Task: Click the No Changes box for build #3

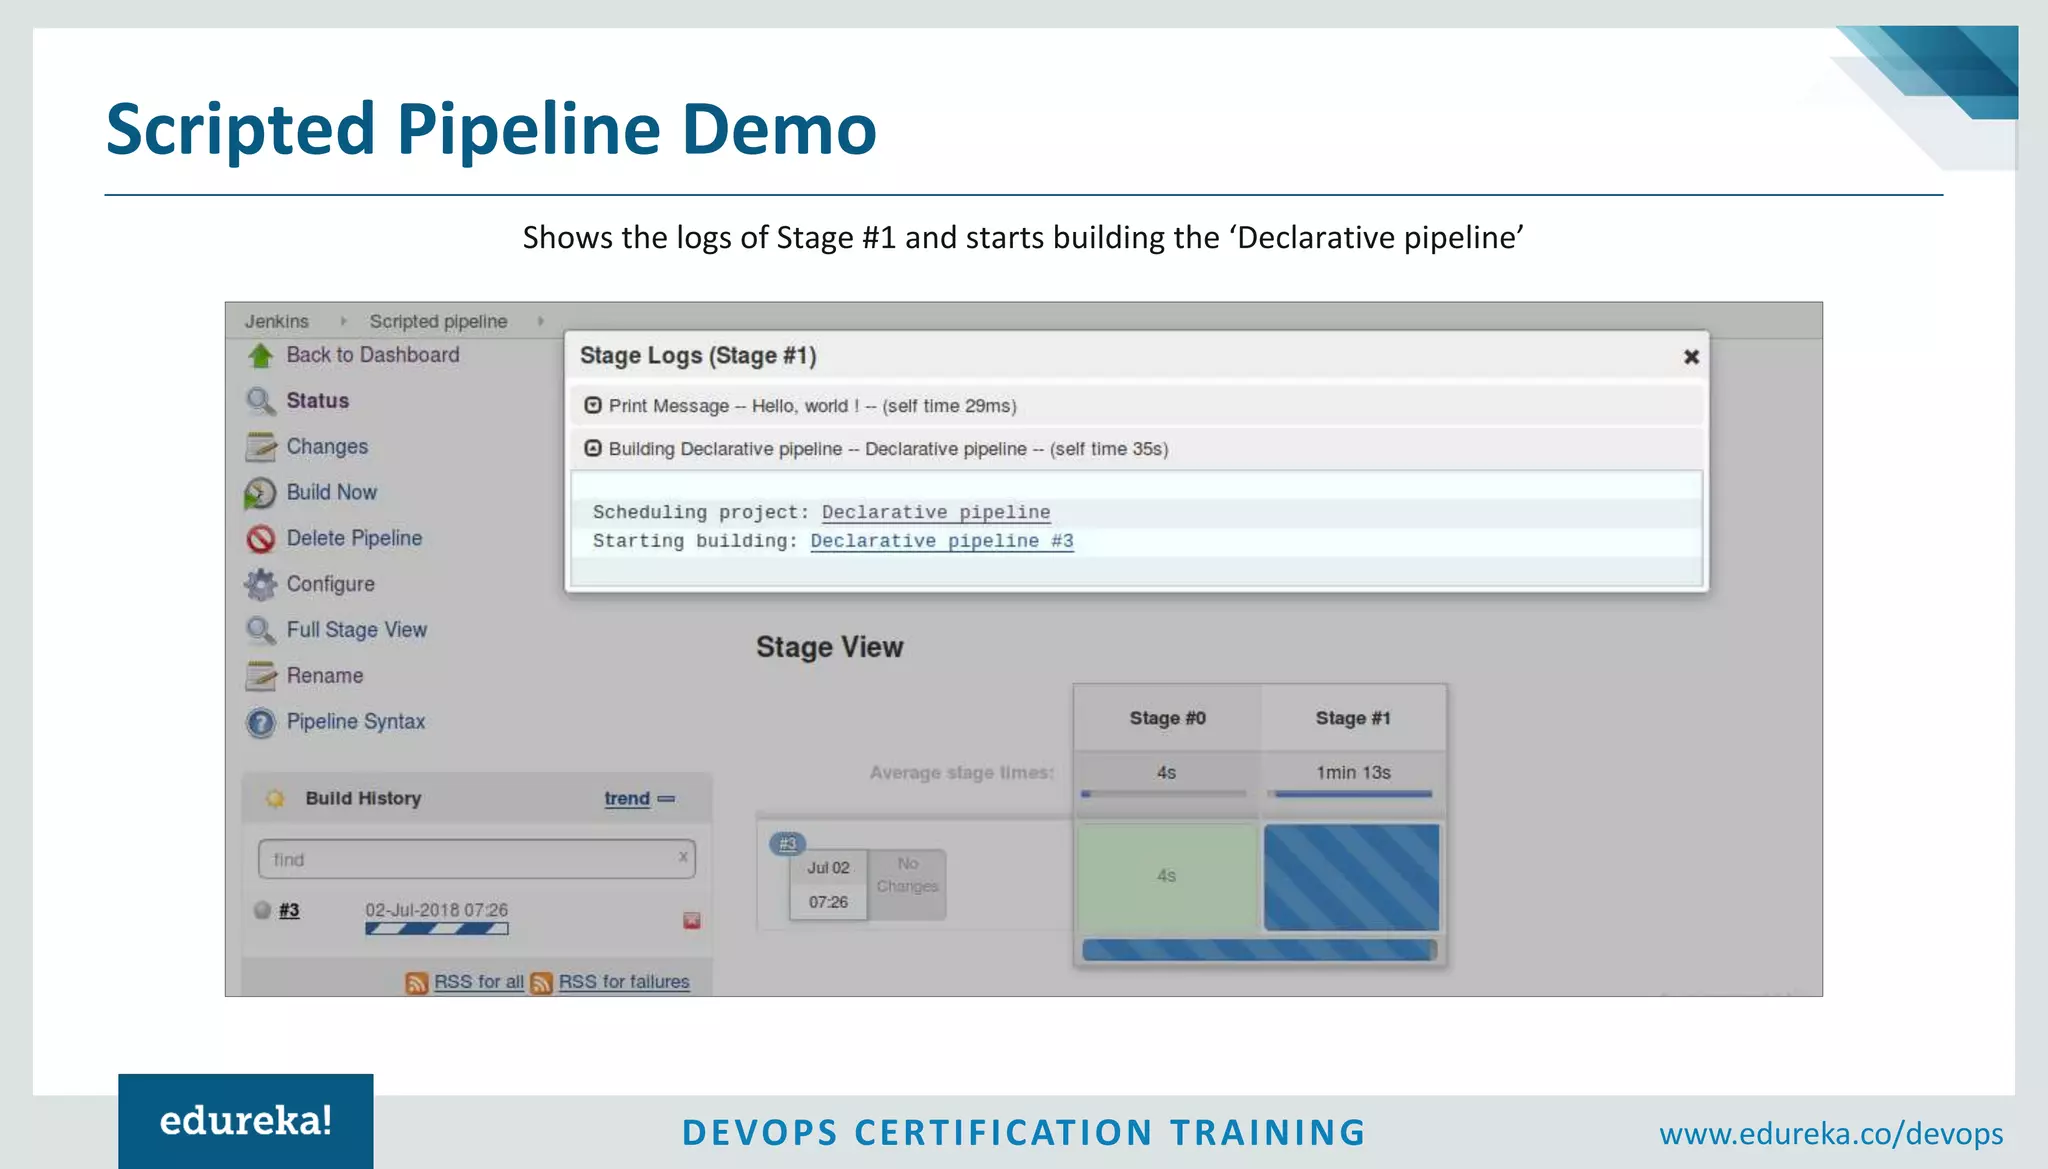Action: (907, 885)
